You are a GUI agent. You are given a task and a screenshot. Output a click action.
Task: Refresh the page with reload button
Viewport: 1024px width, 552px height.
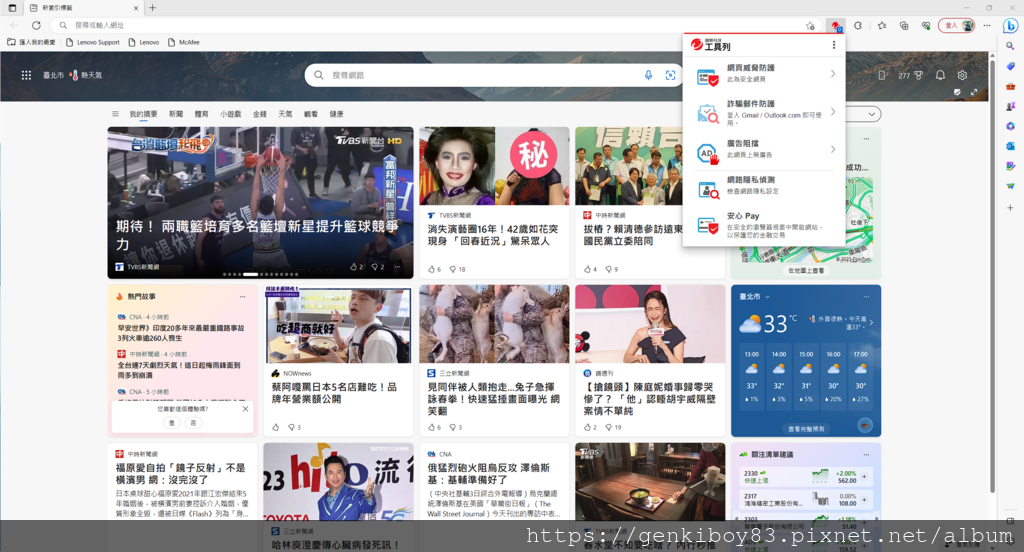coord(37,25)
